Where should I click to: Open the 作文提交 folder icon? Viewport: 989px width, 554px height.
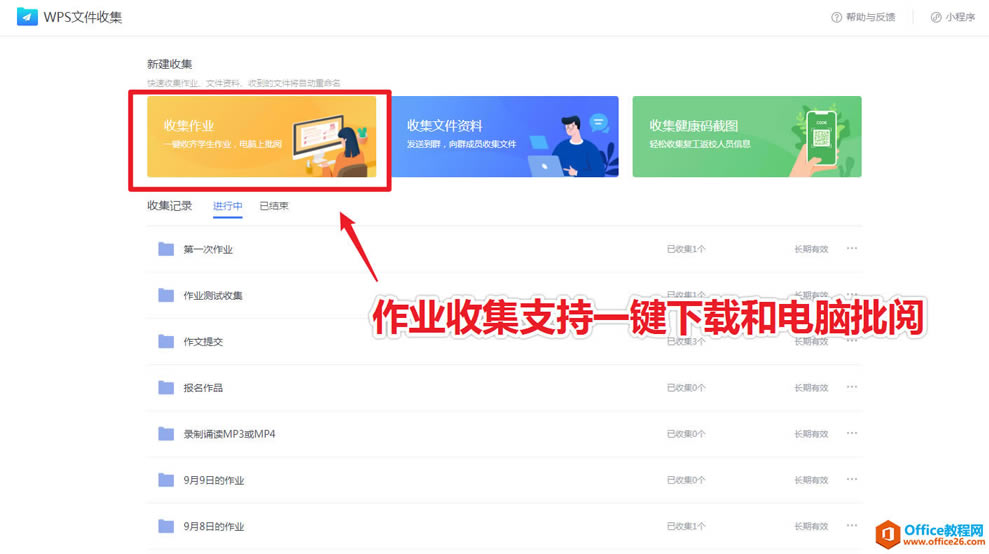click(166, 341)
